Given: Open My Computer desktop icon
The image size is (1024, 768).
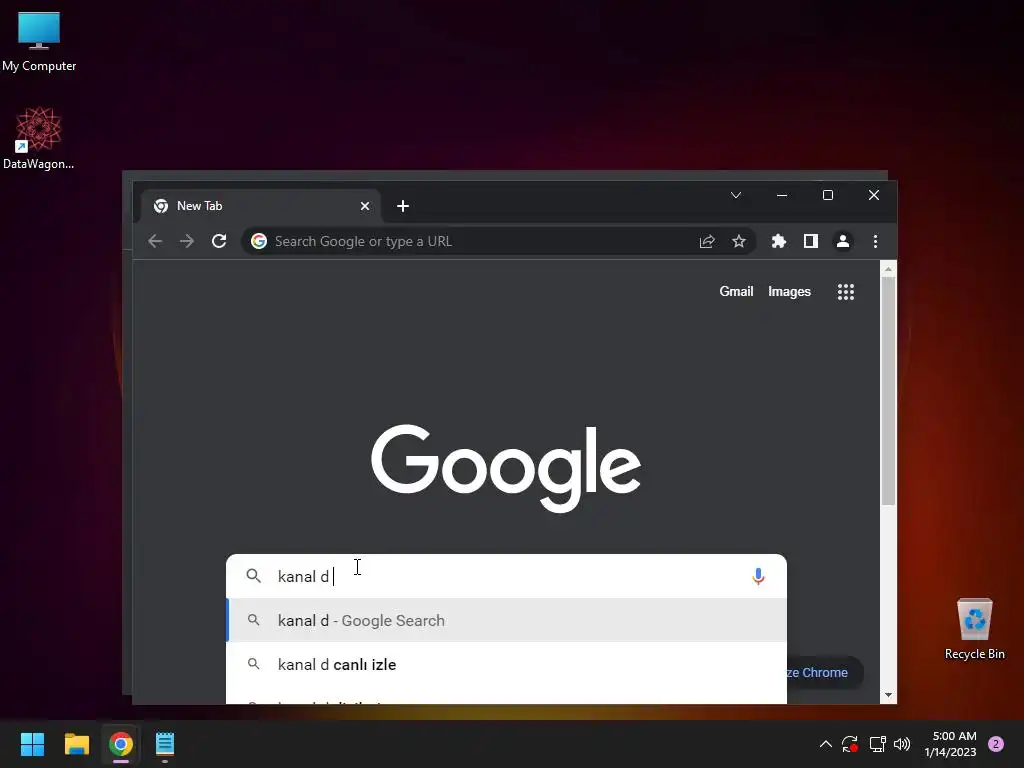Looking at the screenshot, I should (39, 42).
